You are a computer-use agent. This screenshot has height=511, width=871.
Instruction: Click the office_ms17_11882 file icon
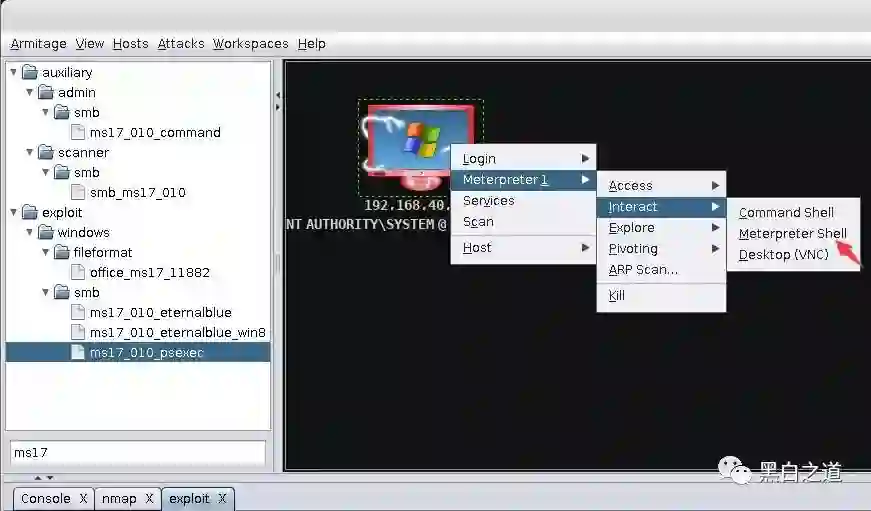(78, 272)
